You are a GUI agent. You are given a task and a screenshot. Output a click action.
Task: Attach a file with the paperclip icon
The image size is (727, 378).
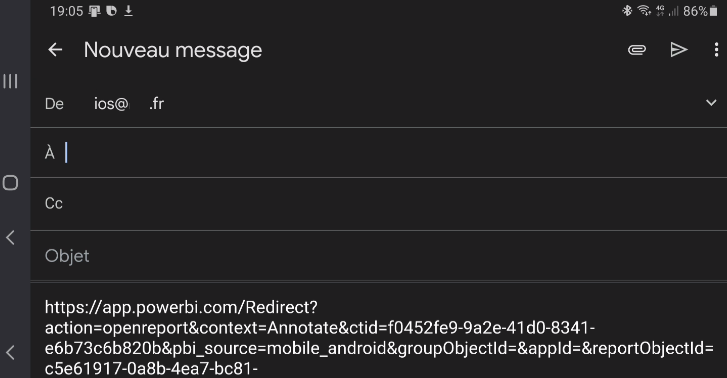[637, 50]
